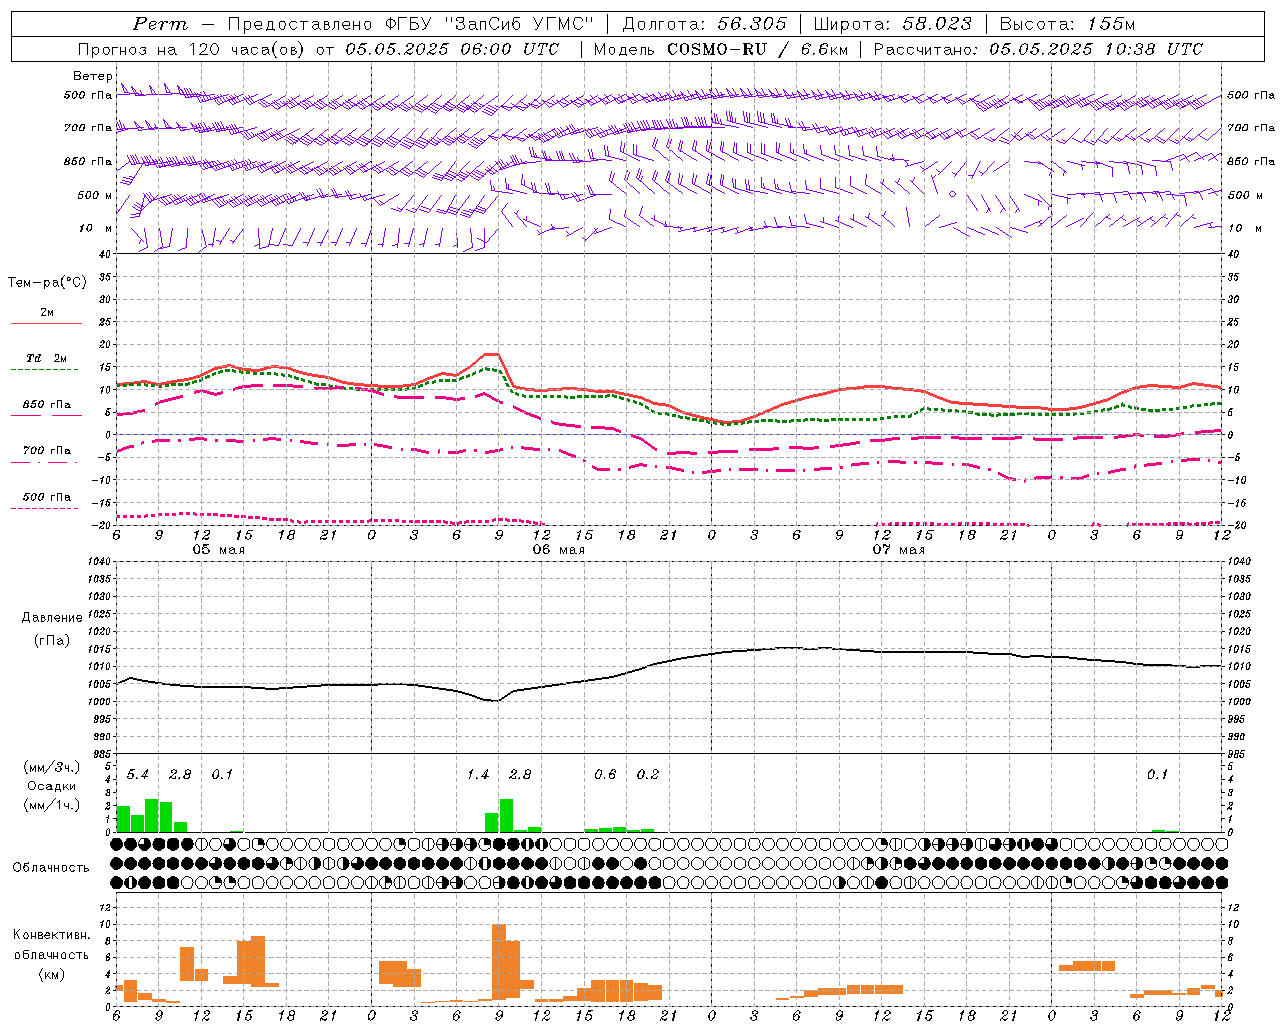The width and height of the screenshot is (1280, 1024).
Task: Click the "850 гПа" temperature legend entry
Action: (x=47, y=405)
